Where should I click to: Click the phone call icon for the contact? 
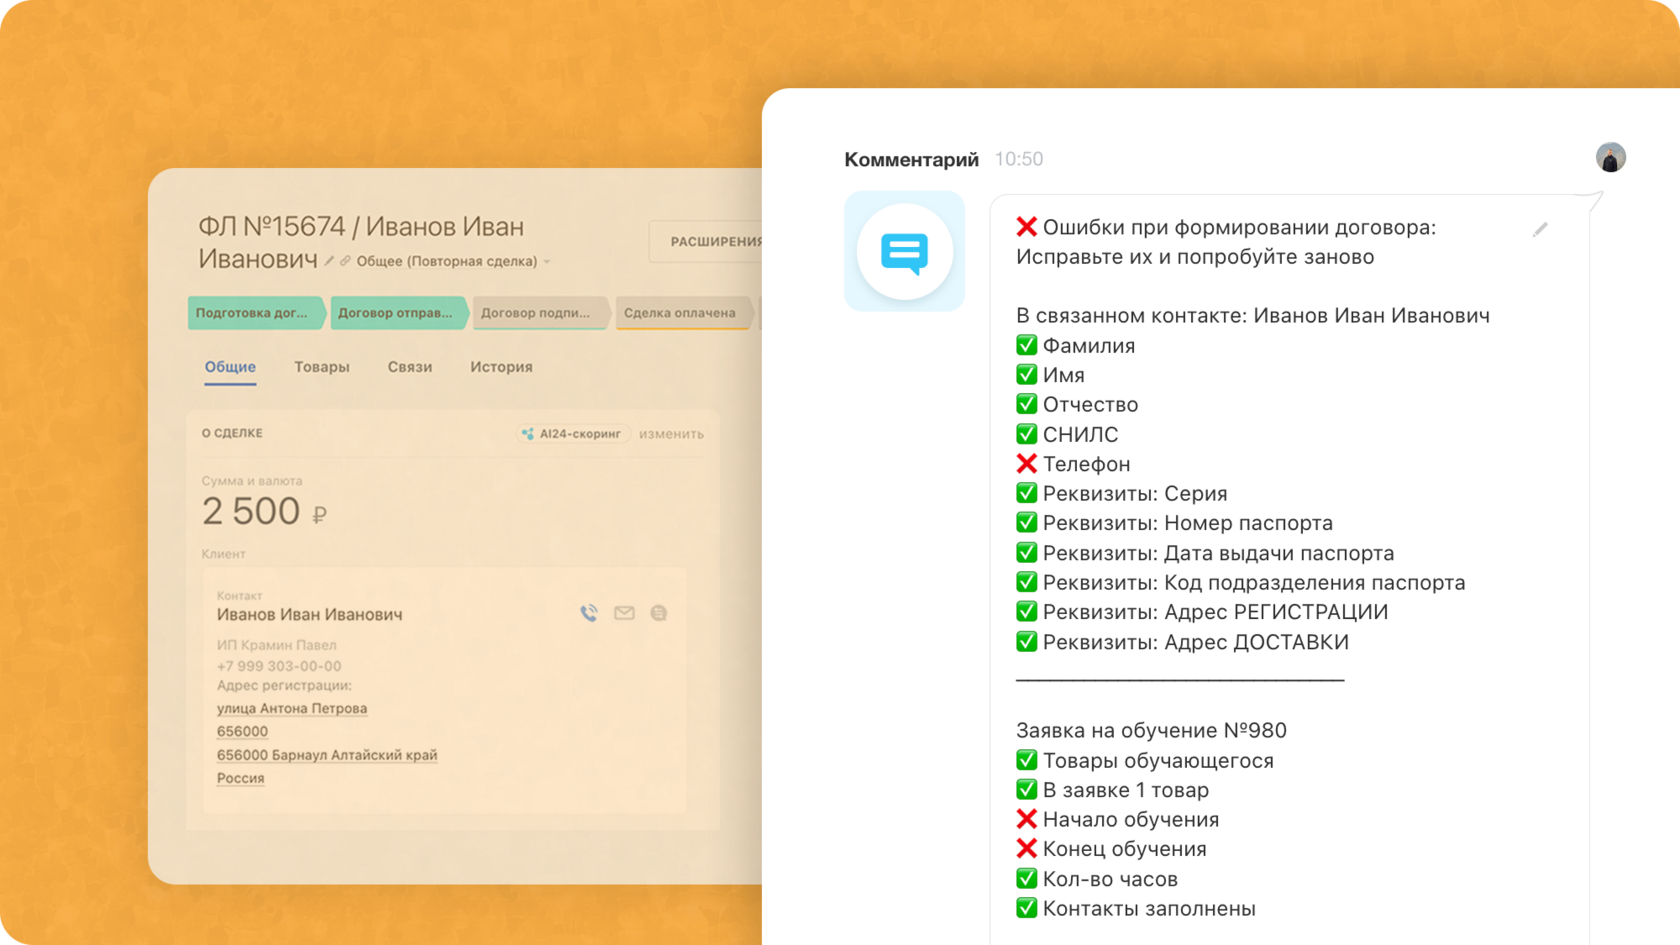(589, 613)
